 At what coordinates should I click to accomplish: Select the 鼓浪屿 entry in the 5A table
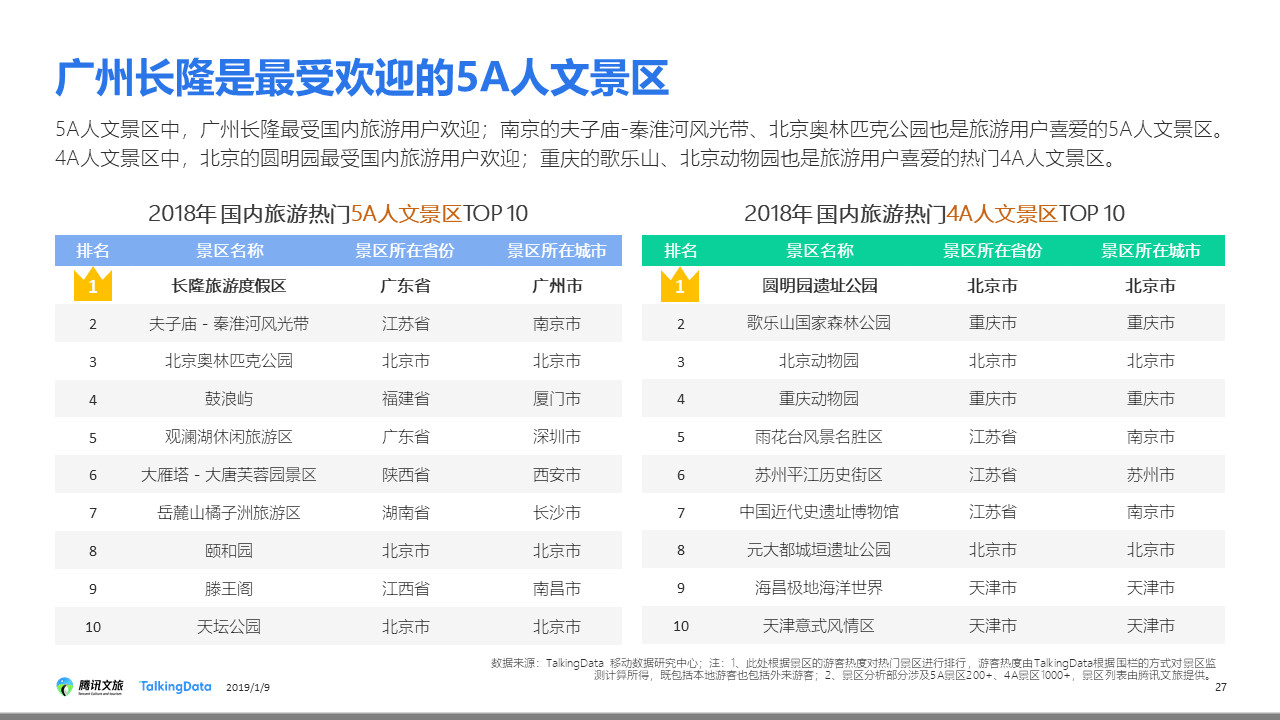(x=229, y=399)
